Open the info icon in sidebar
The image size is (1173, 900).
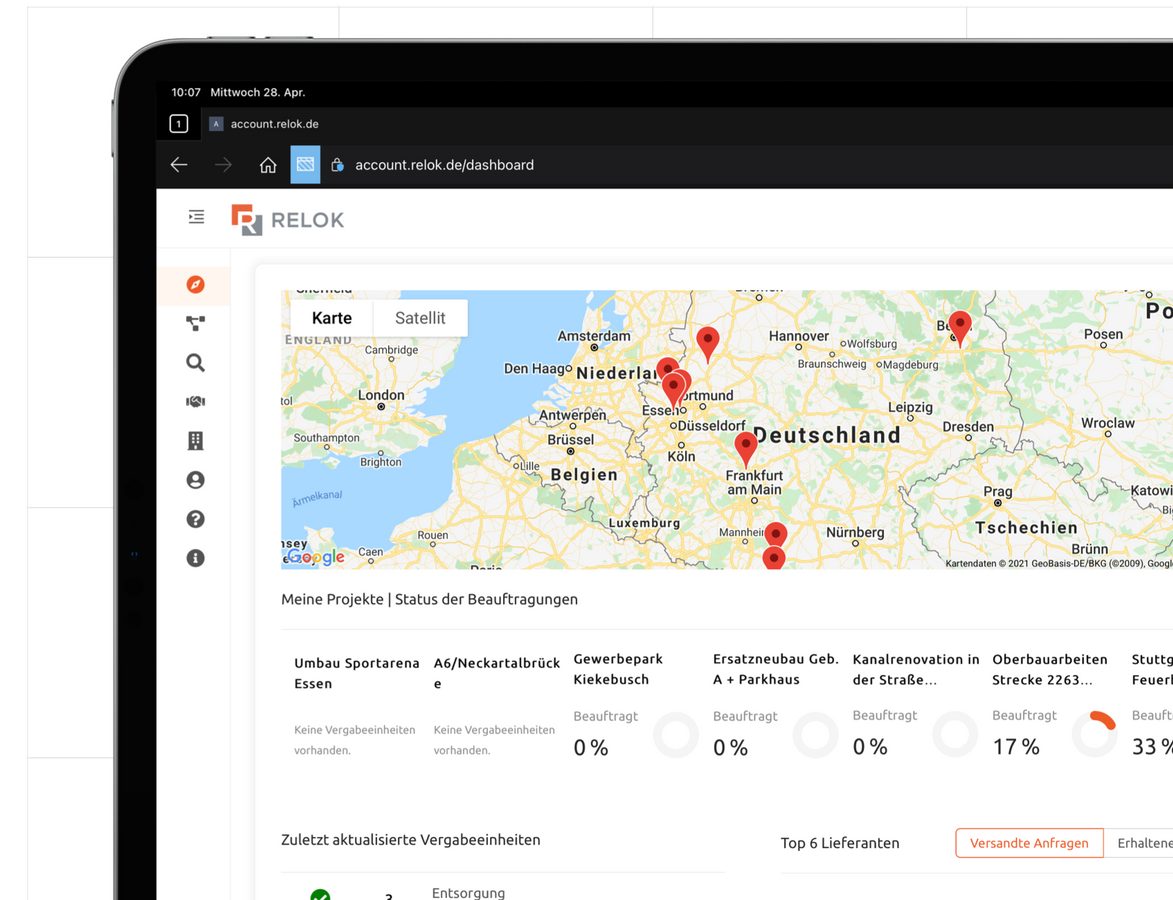point(195,558)
